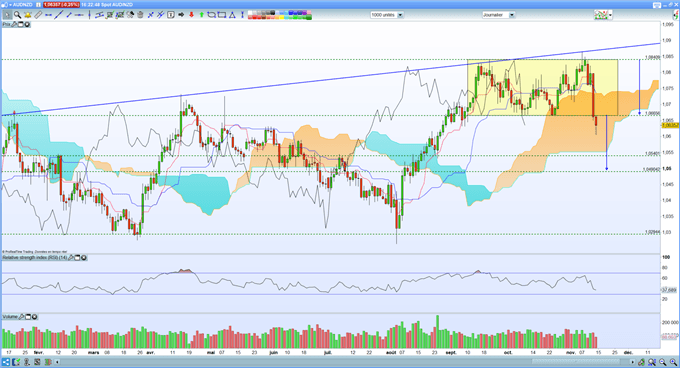Pick the dark green color swatch
680x368 pixels.
click(309, 17)
